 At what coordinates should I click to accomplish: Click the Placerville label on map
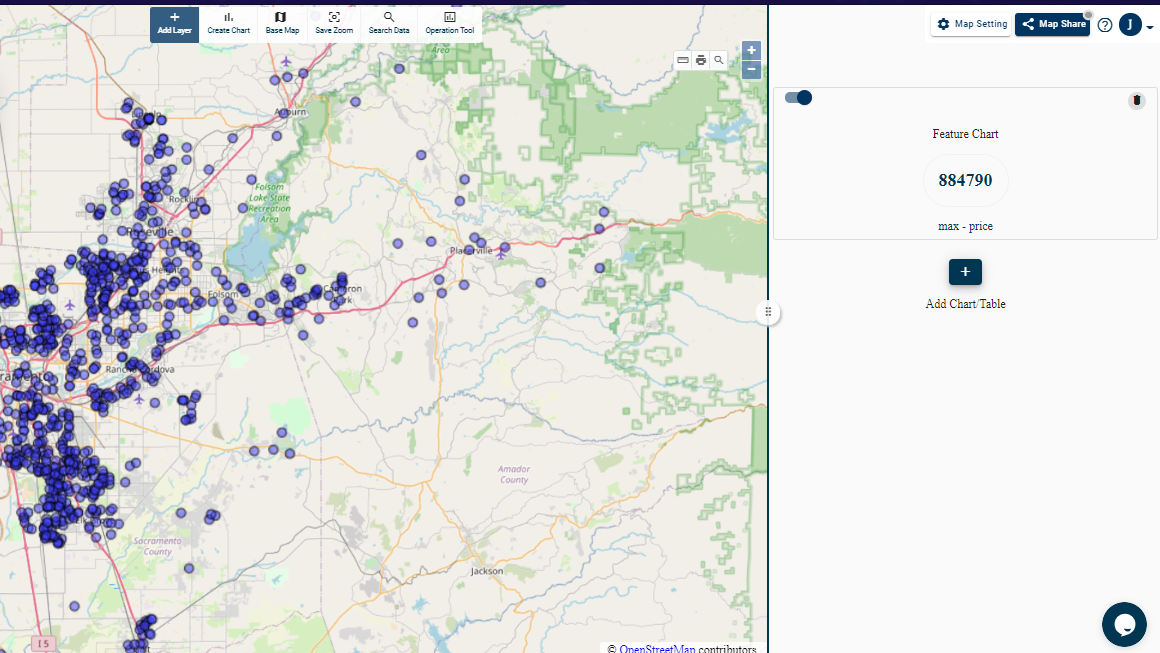click(471, 251)
